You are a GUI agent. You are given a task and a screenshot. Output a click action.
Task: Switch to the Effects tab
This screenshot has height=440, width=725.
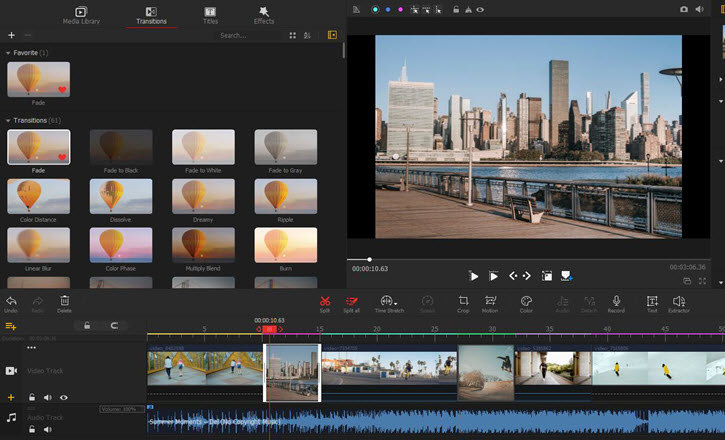pos(264,14)
